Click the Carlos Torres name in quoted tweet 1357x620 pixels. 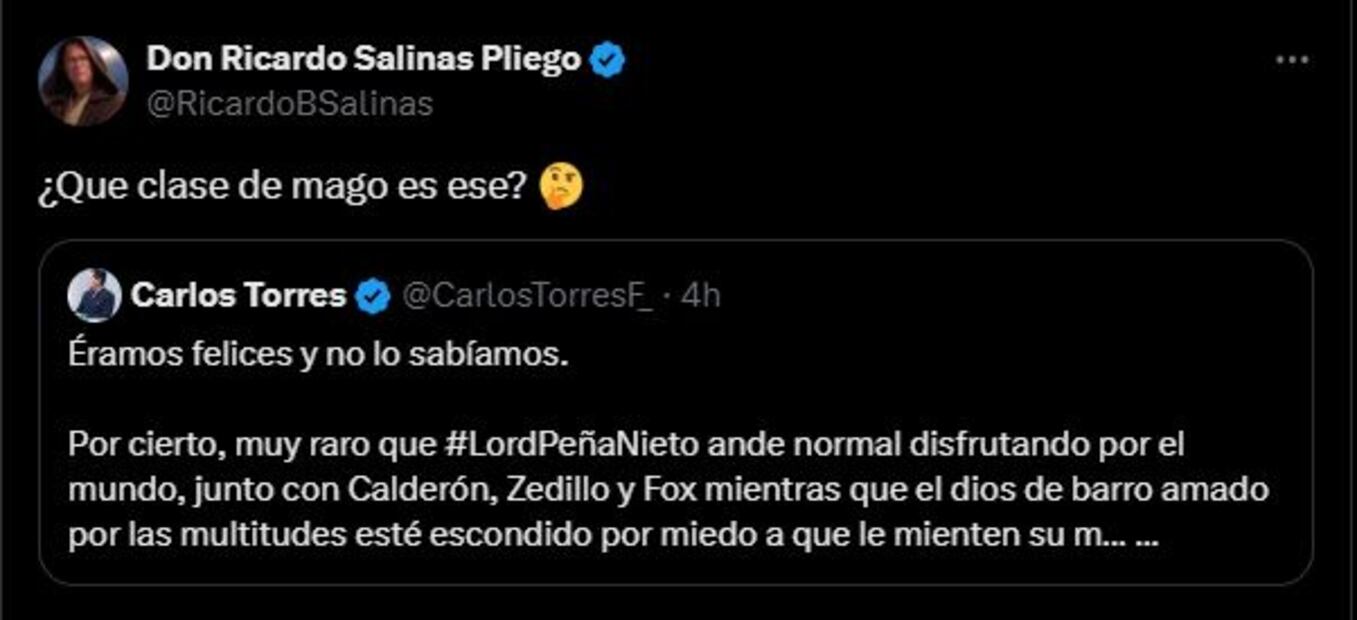pos(238,296)
